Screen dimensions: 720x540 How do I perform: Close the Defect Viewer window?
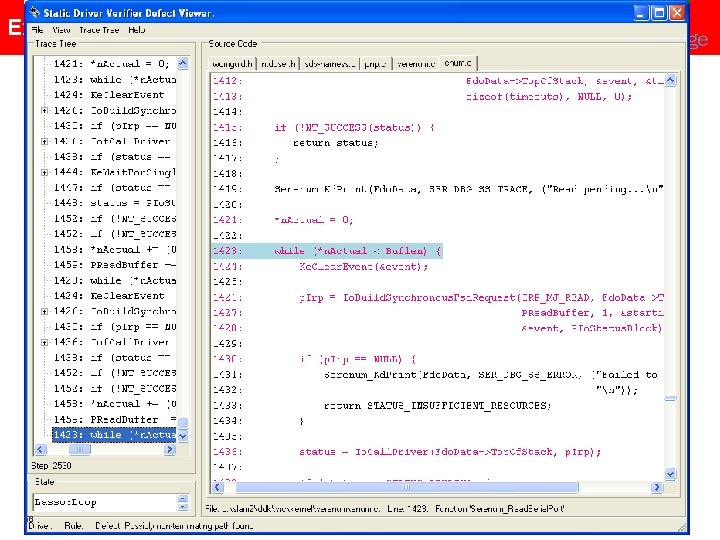click(x=676, y=13)
